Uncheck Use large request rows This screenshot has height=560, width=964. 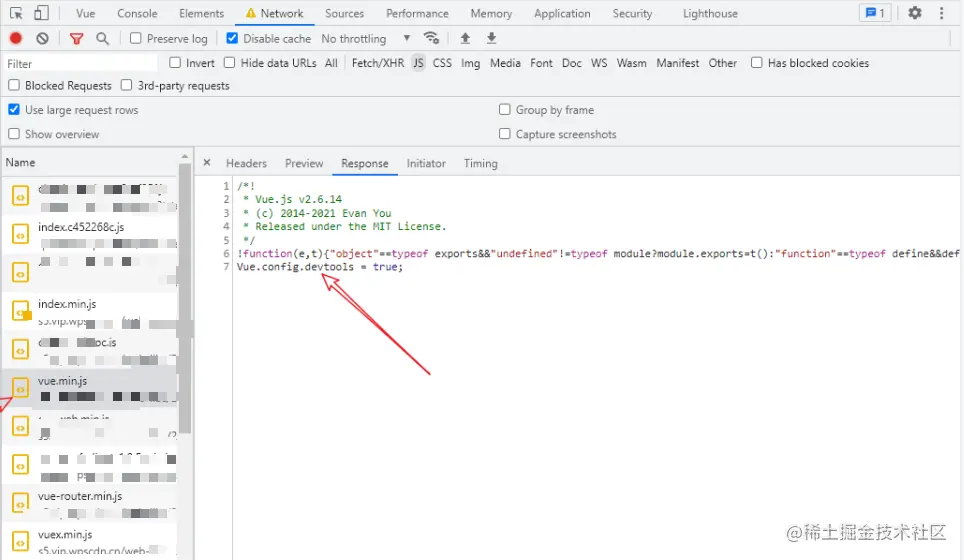[14, 109]
